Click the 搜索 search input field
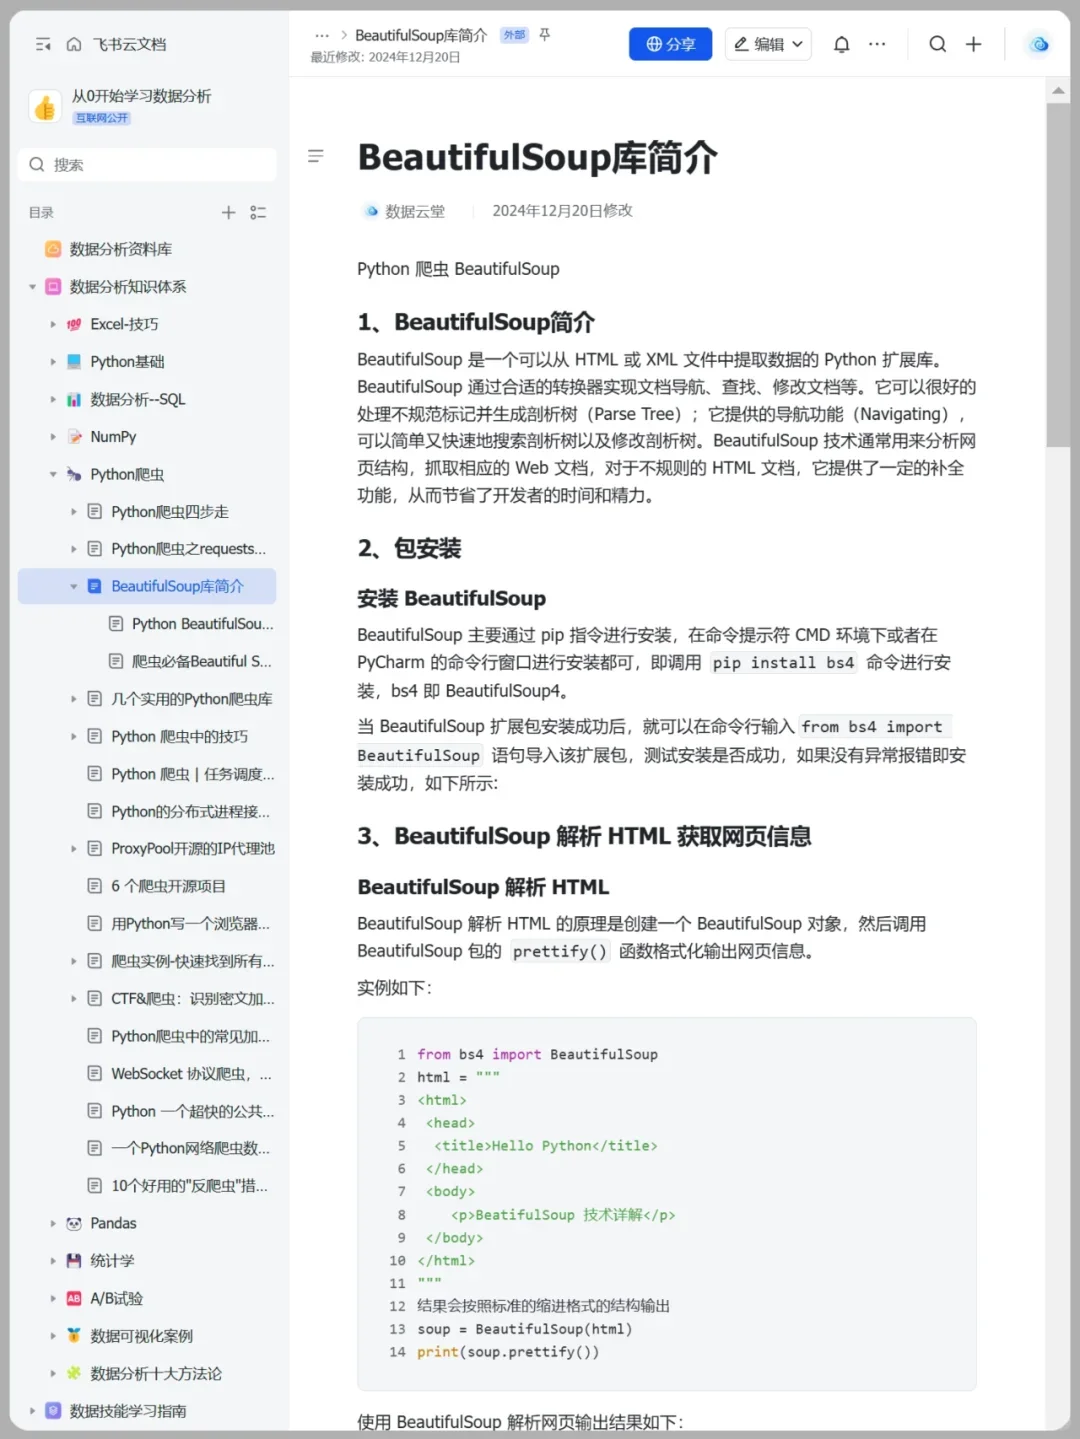The image size is (1080, 1439). click(147, 164)
